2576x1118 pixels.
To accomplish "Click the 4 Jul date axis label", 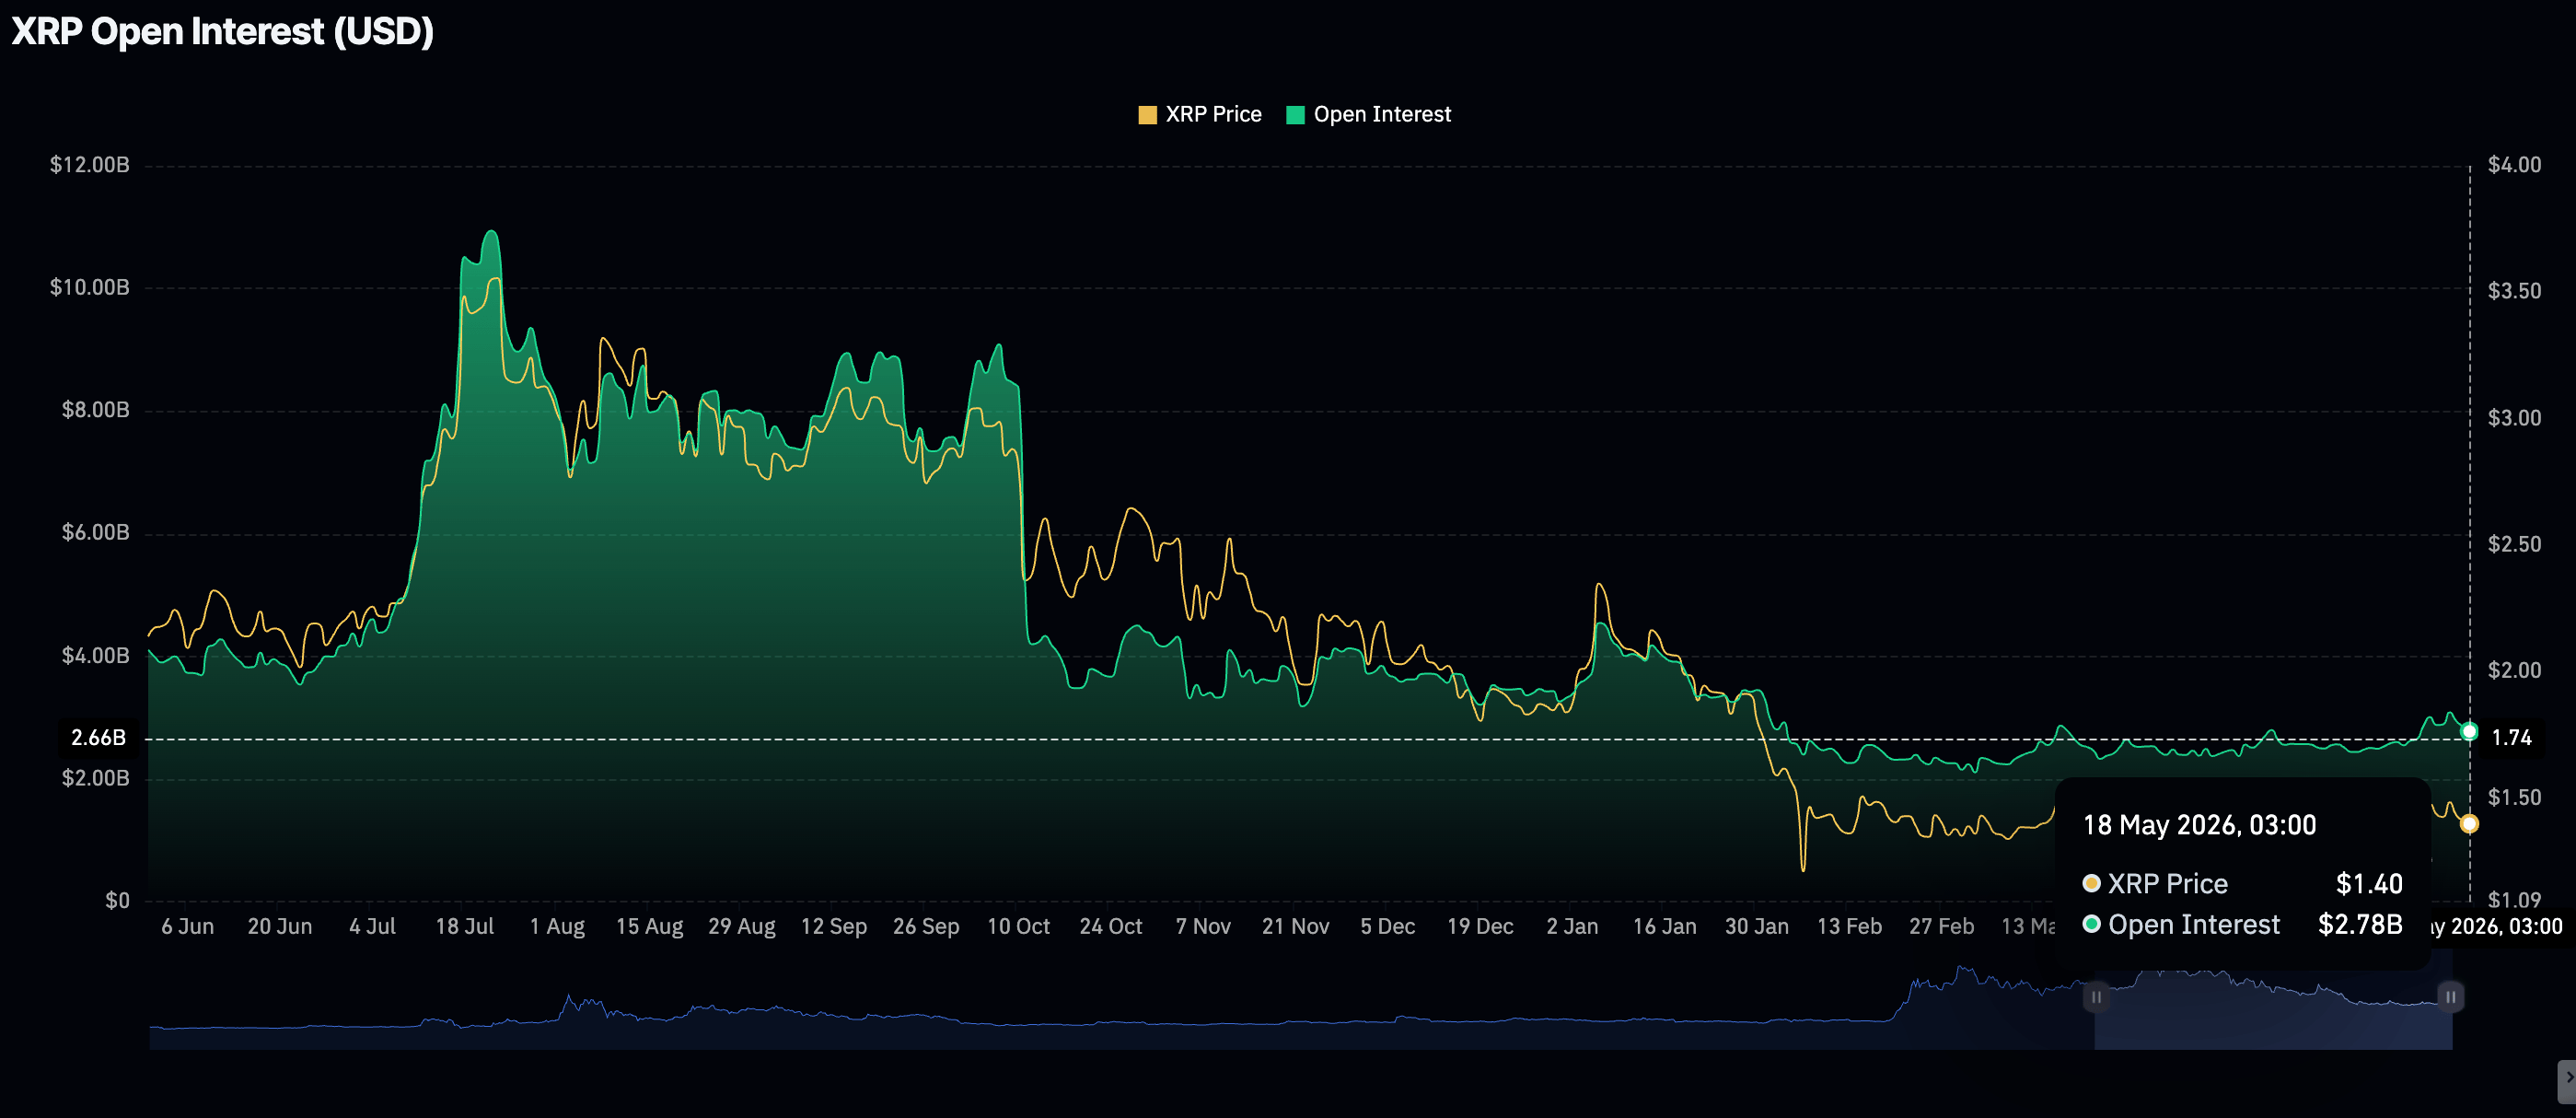I will coord(372,927).
